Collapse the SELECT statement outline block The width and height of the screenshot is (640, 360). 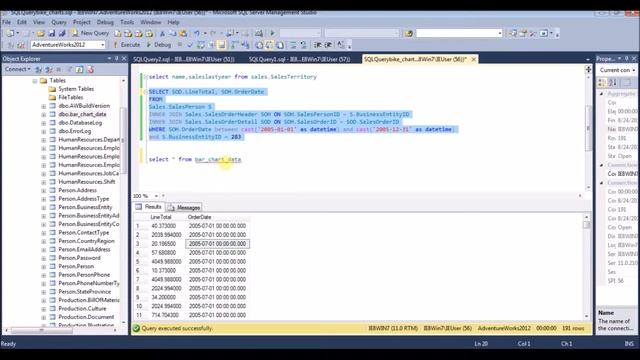click(146, 92)
